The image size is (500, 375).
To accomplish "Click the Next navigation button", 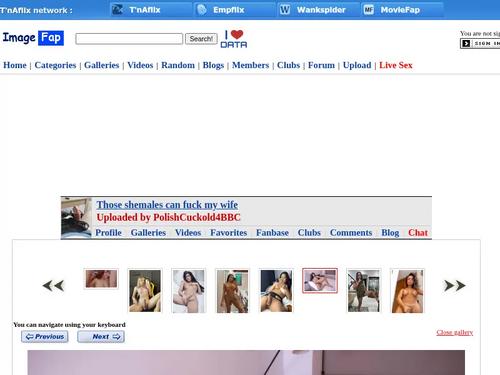I will click(101, 336).
